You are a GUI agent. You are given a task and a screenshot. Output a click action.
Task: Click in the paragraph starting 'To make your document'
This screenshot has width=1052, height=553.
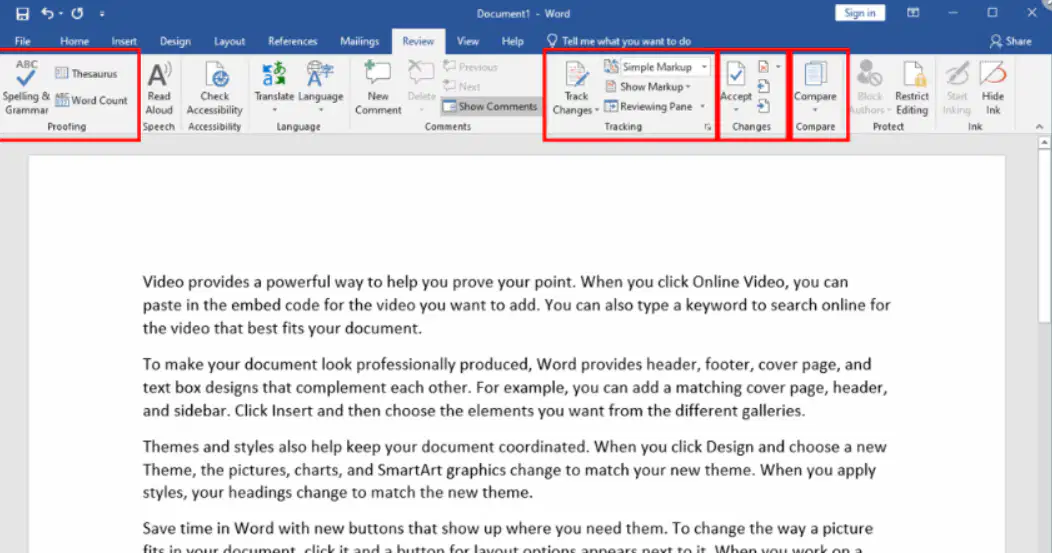(515, 387)
